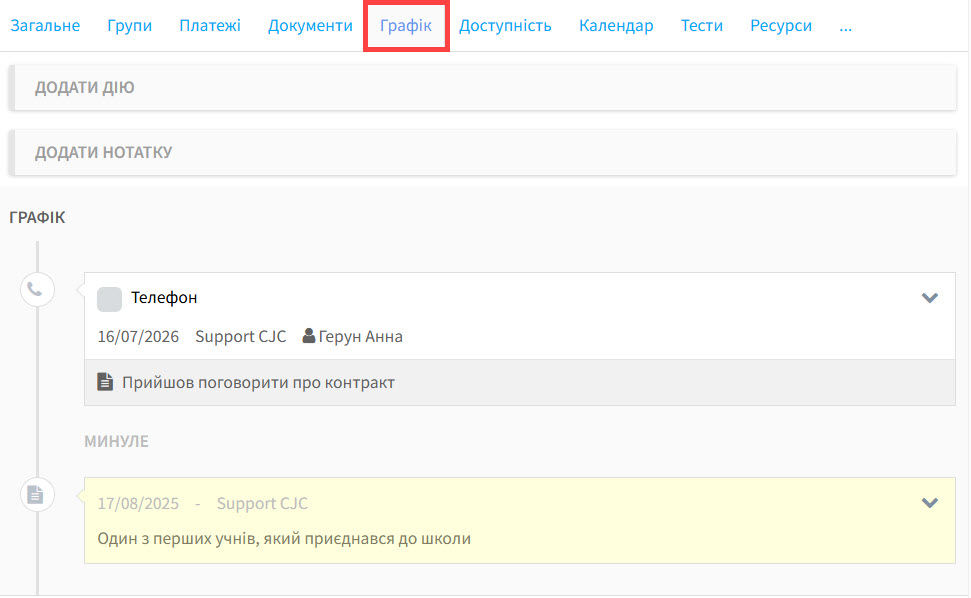Click Support CJC in the yellow note

[263, 504]
